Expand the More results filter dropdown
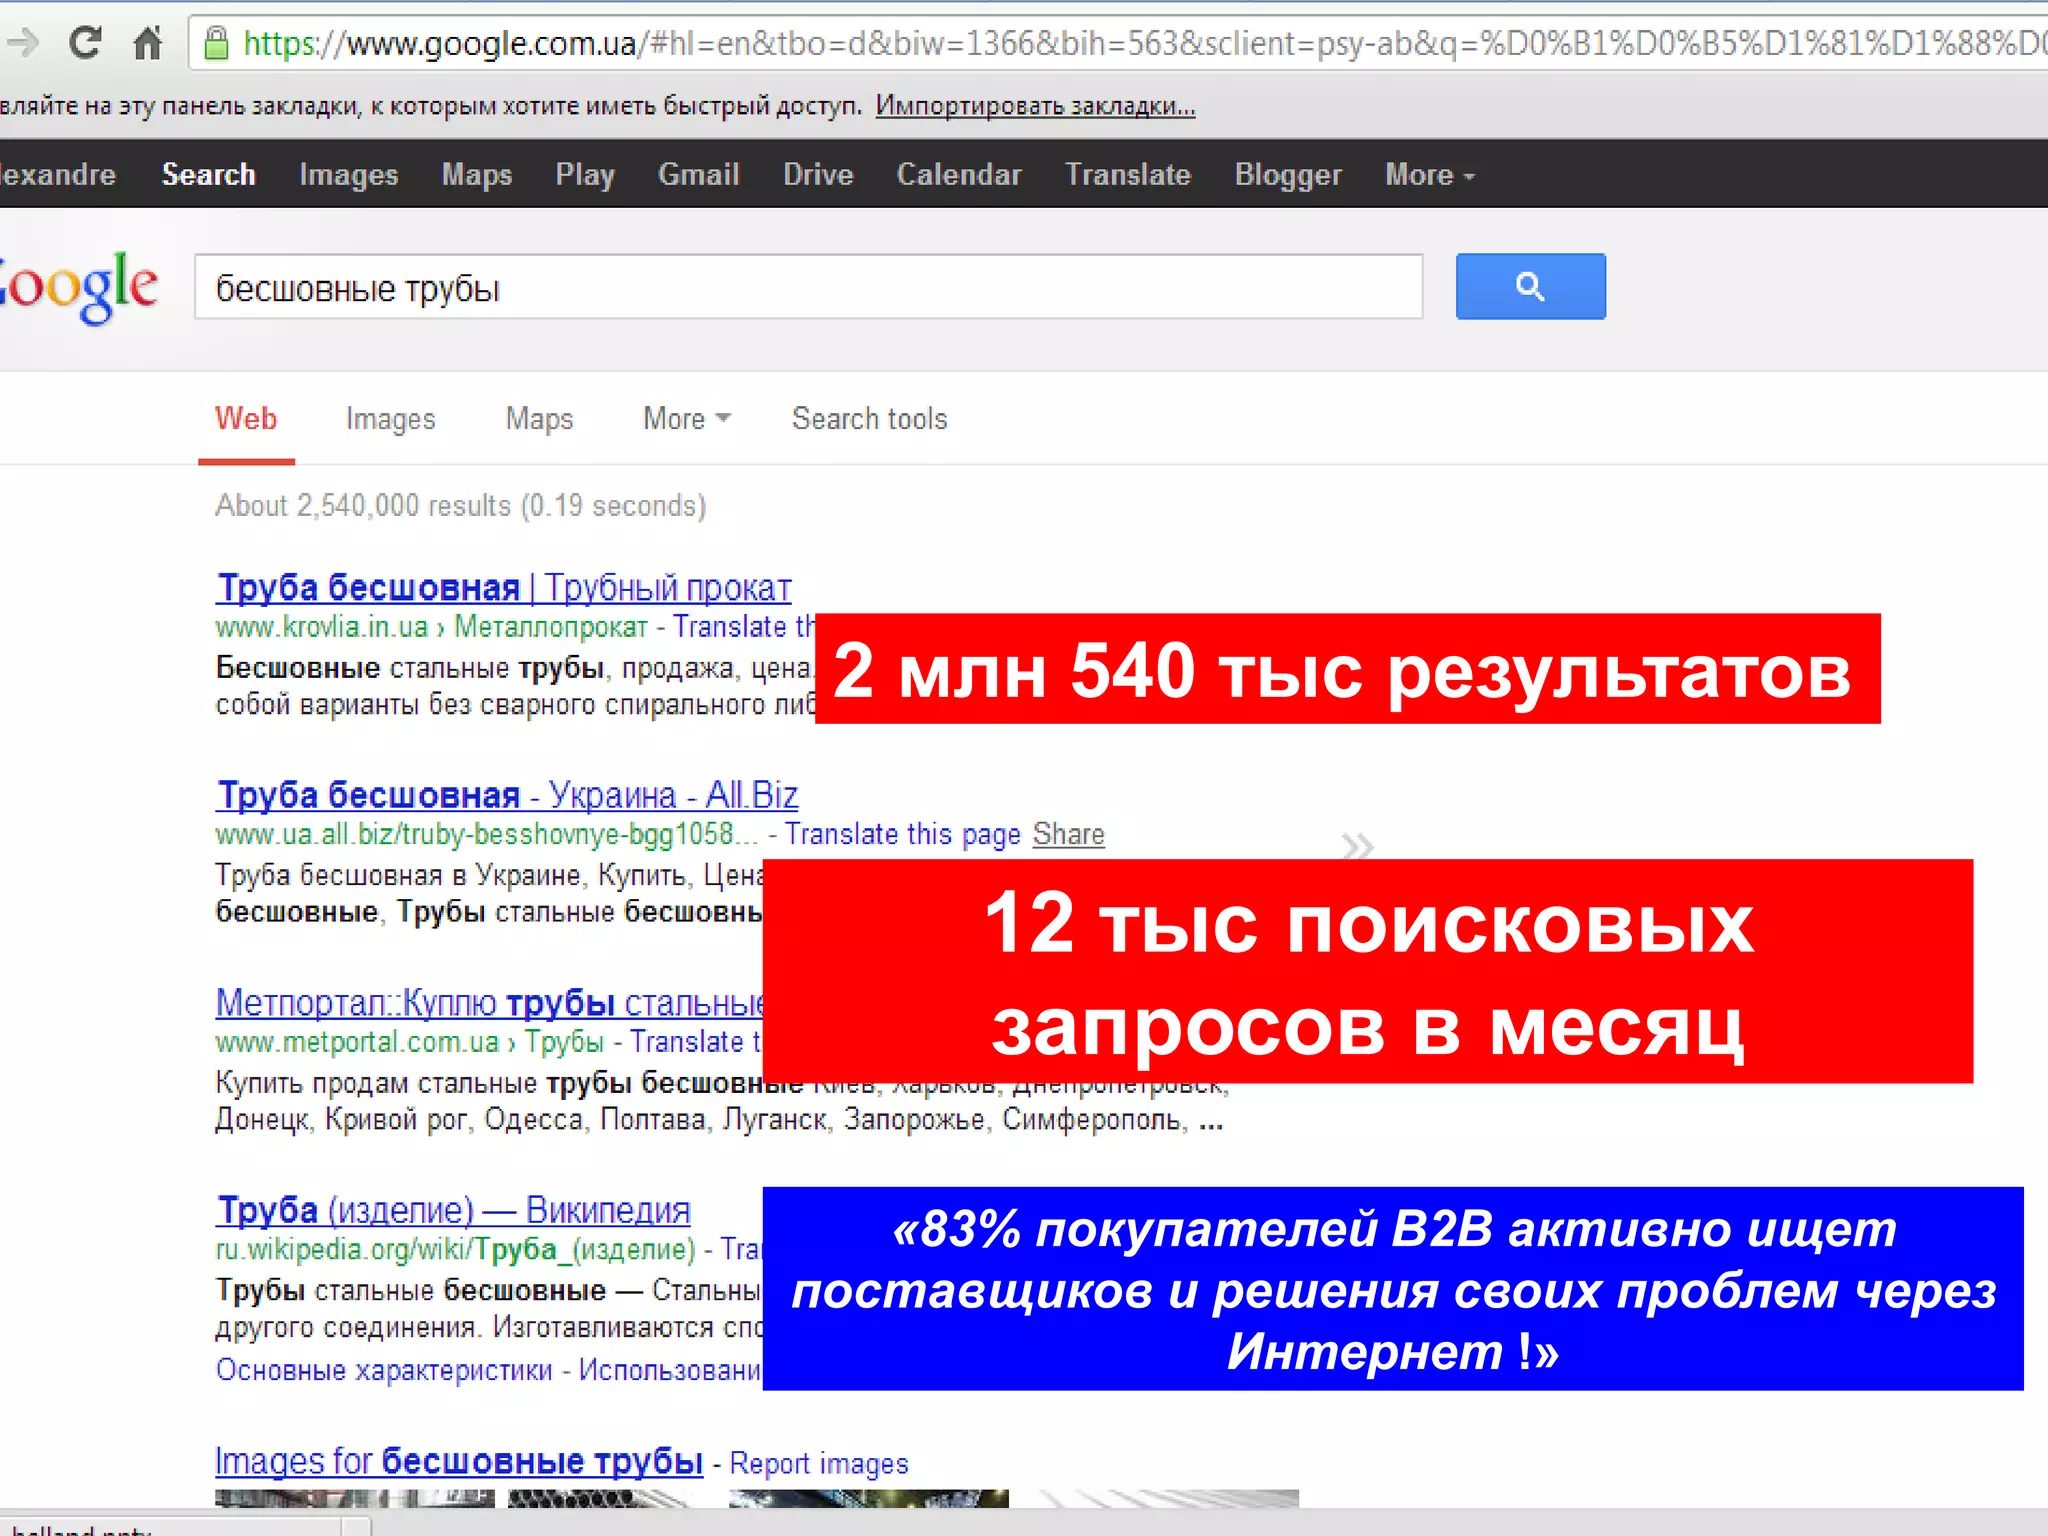 coord(686,418)
